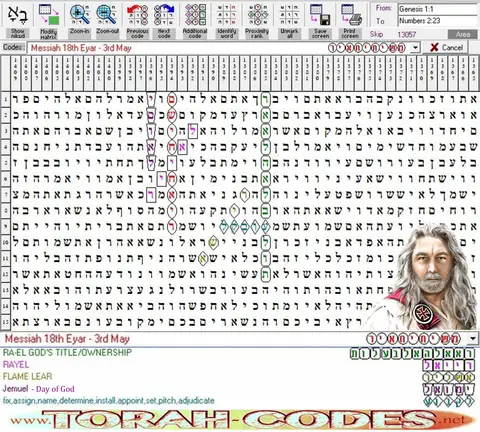Go to the Next code
Image resolution: width=480 pixels, height=432 pixels.
(164, 21)
